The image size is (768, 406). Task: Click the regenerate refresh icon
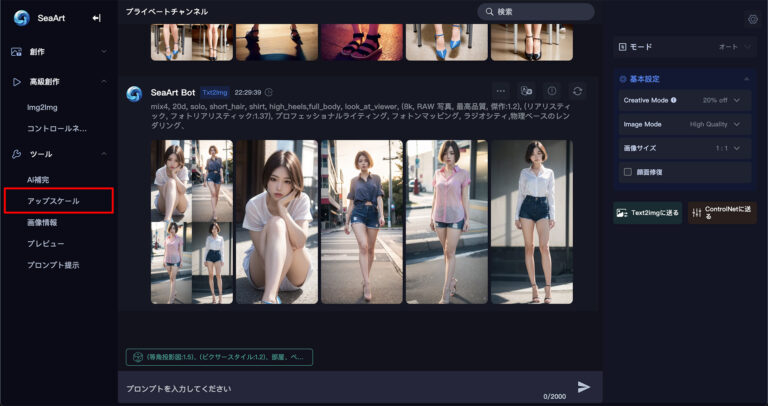[x=578, y=91]
